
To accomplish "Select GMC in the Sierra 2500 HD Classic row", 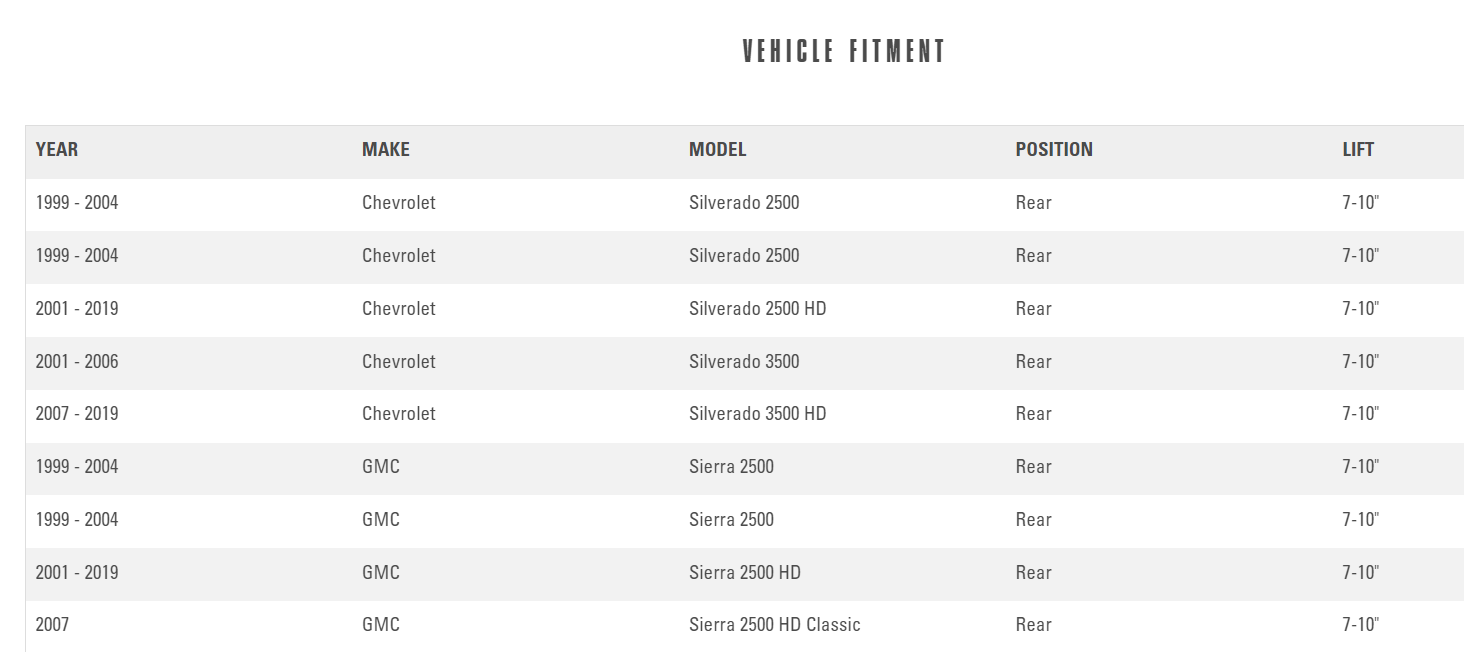I will coord(381,625).
